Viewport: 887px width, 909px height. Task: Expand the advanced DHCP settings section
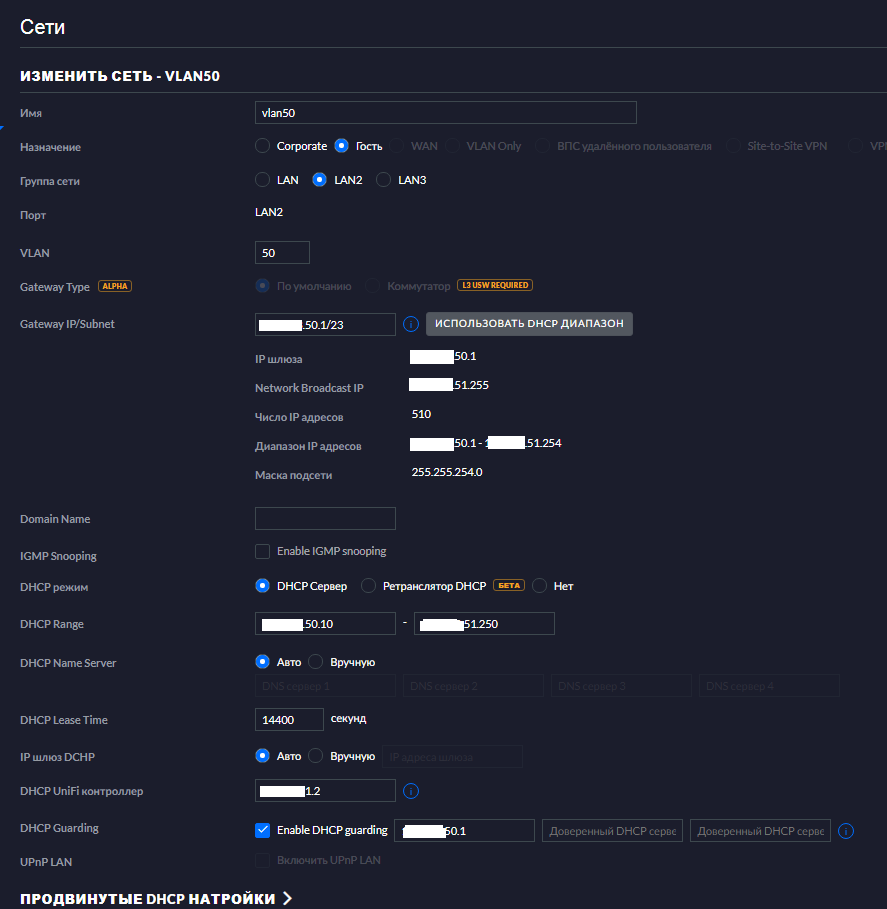pos(156,898)
